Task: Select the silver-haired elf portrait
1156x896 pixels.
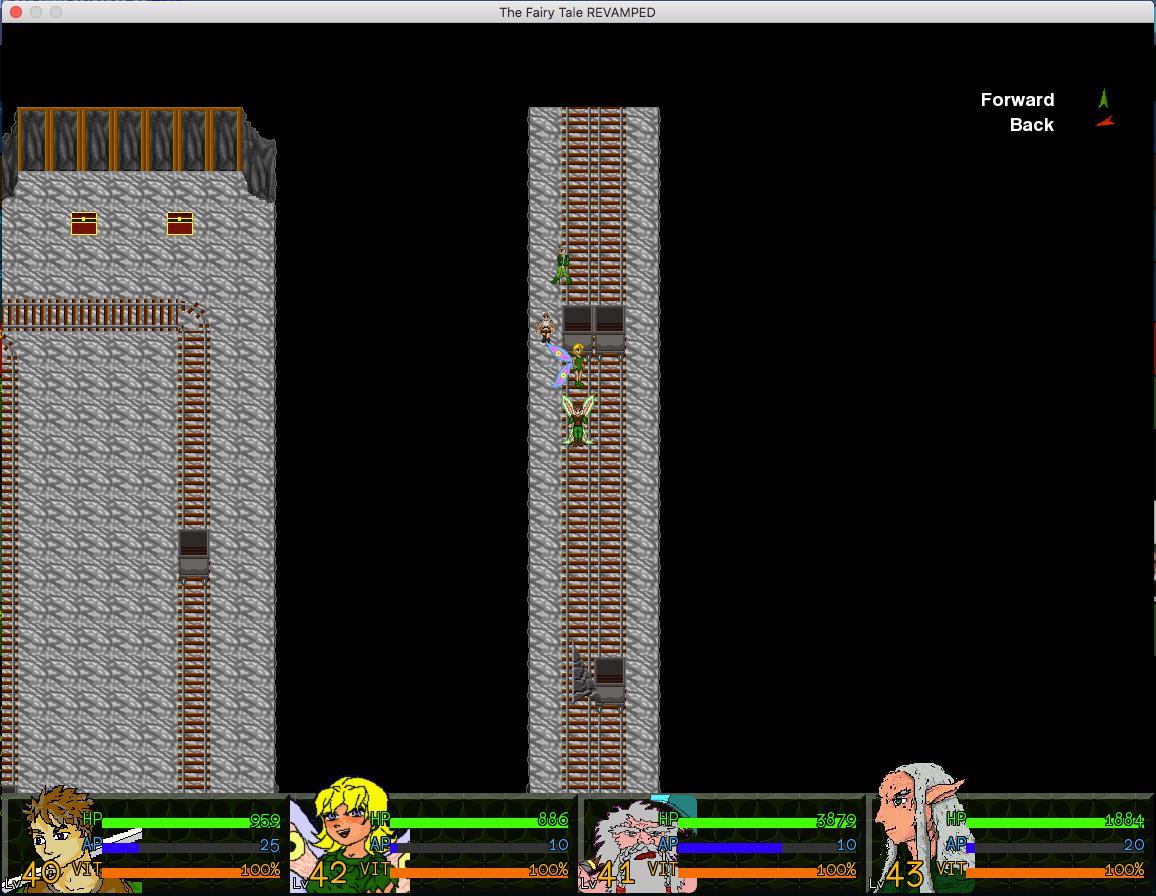Action: 915,835
